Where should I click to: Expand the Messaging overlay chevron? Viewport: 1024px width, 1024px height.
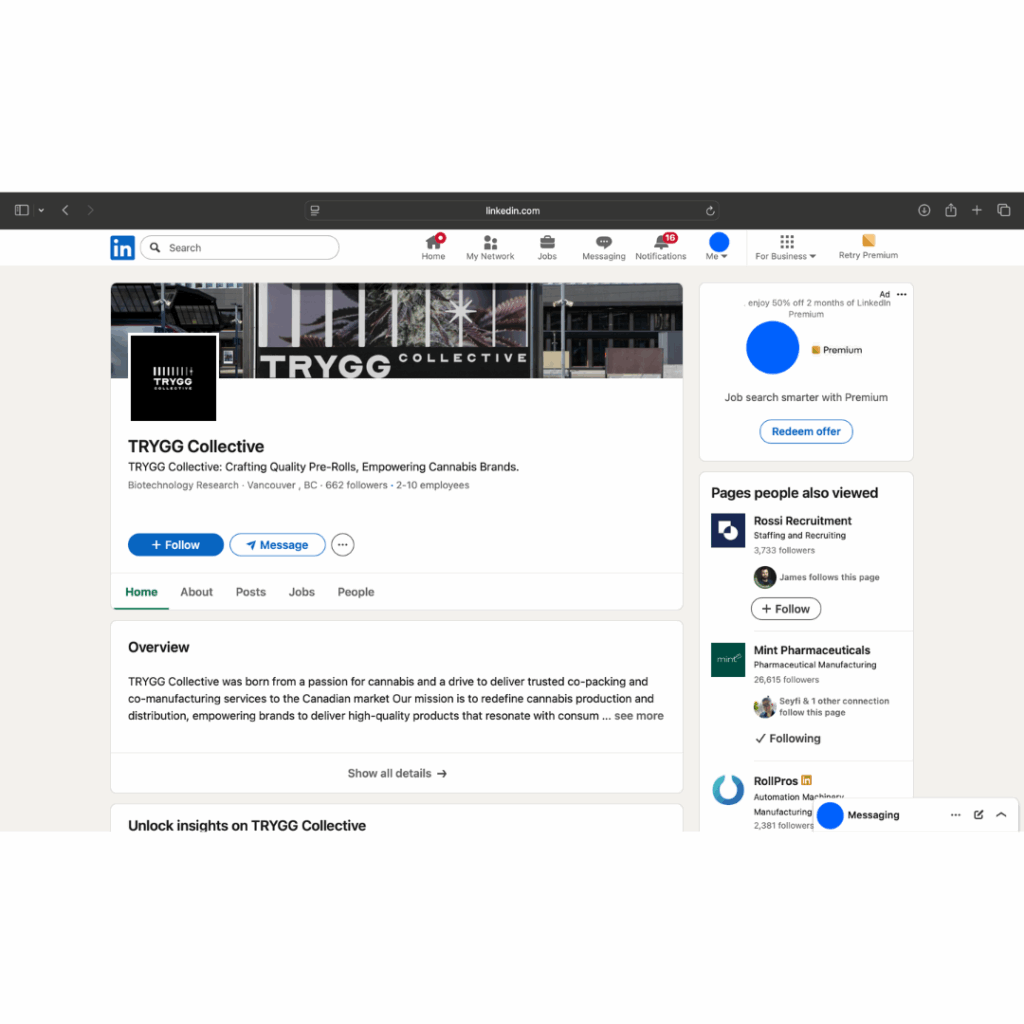(1001, 815)
